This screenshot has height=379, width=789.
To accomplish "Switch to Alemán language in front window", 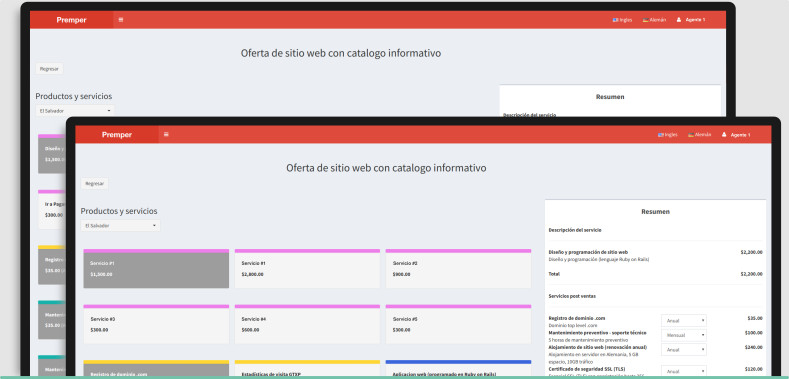I will coord(699,135).
